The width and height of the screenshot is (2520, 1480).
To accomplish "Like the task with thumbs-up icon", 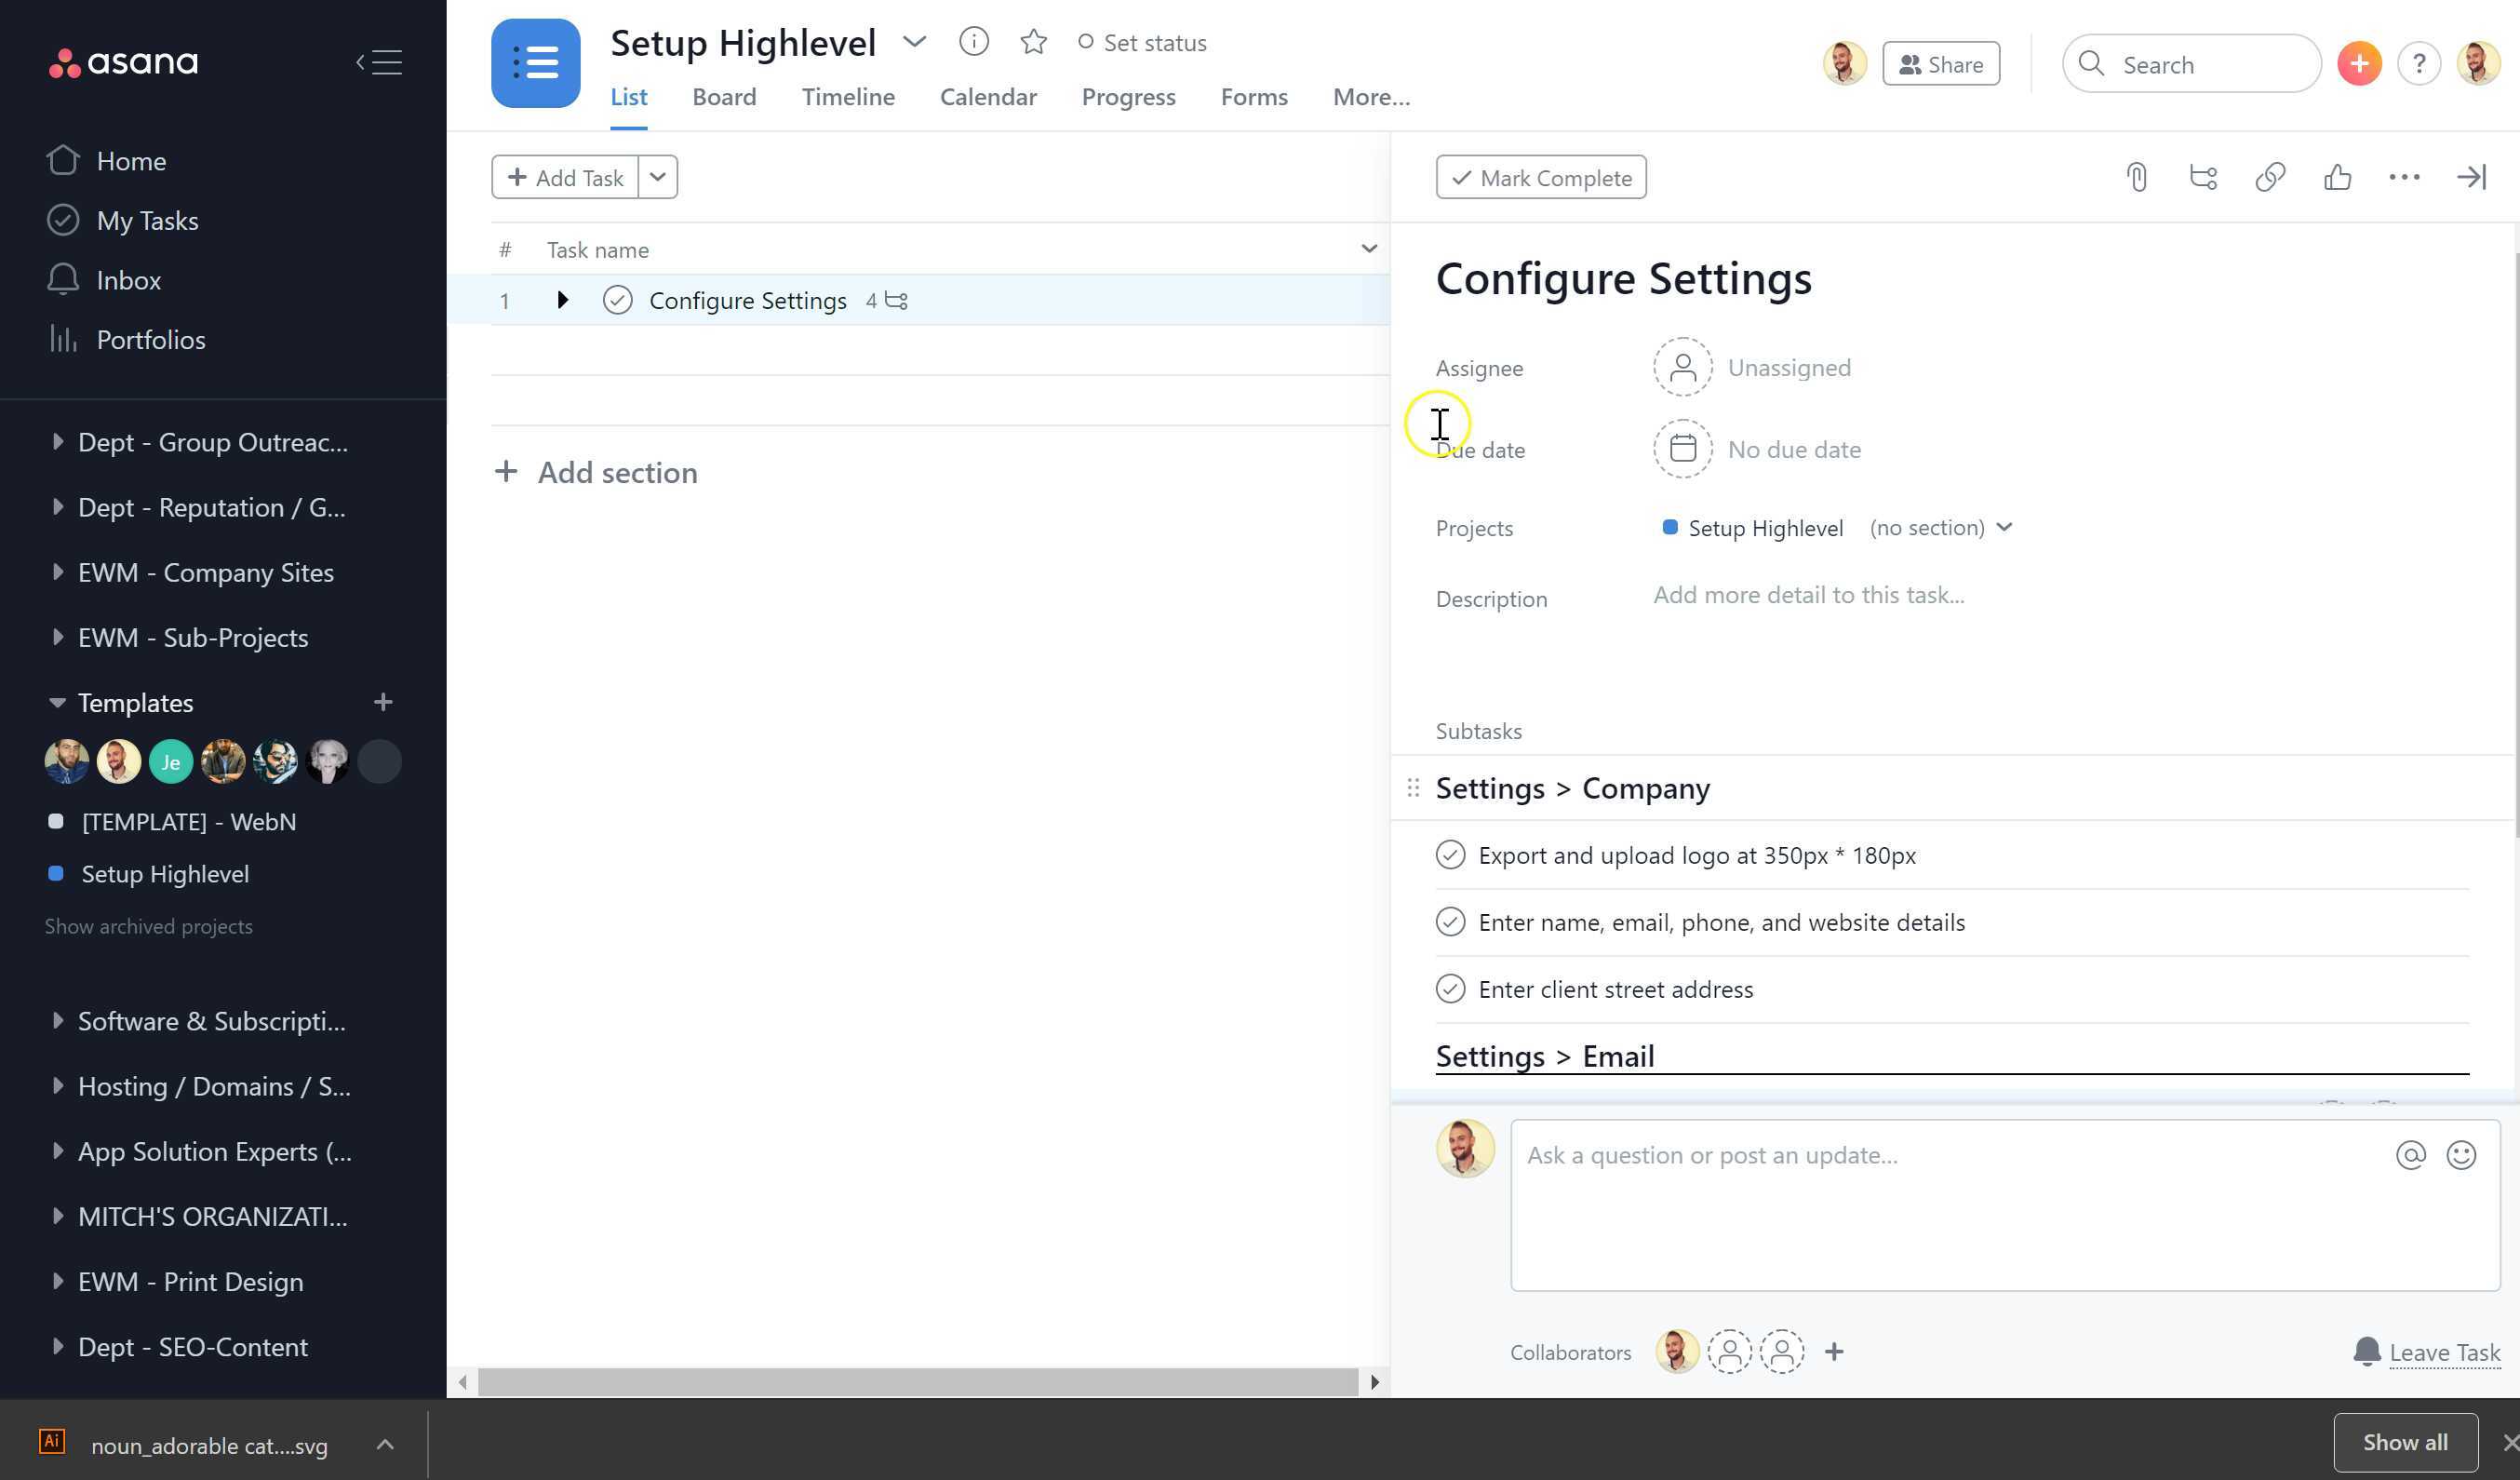I will point(2337,177).
